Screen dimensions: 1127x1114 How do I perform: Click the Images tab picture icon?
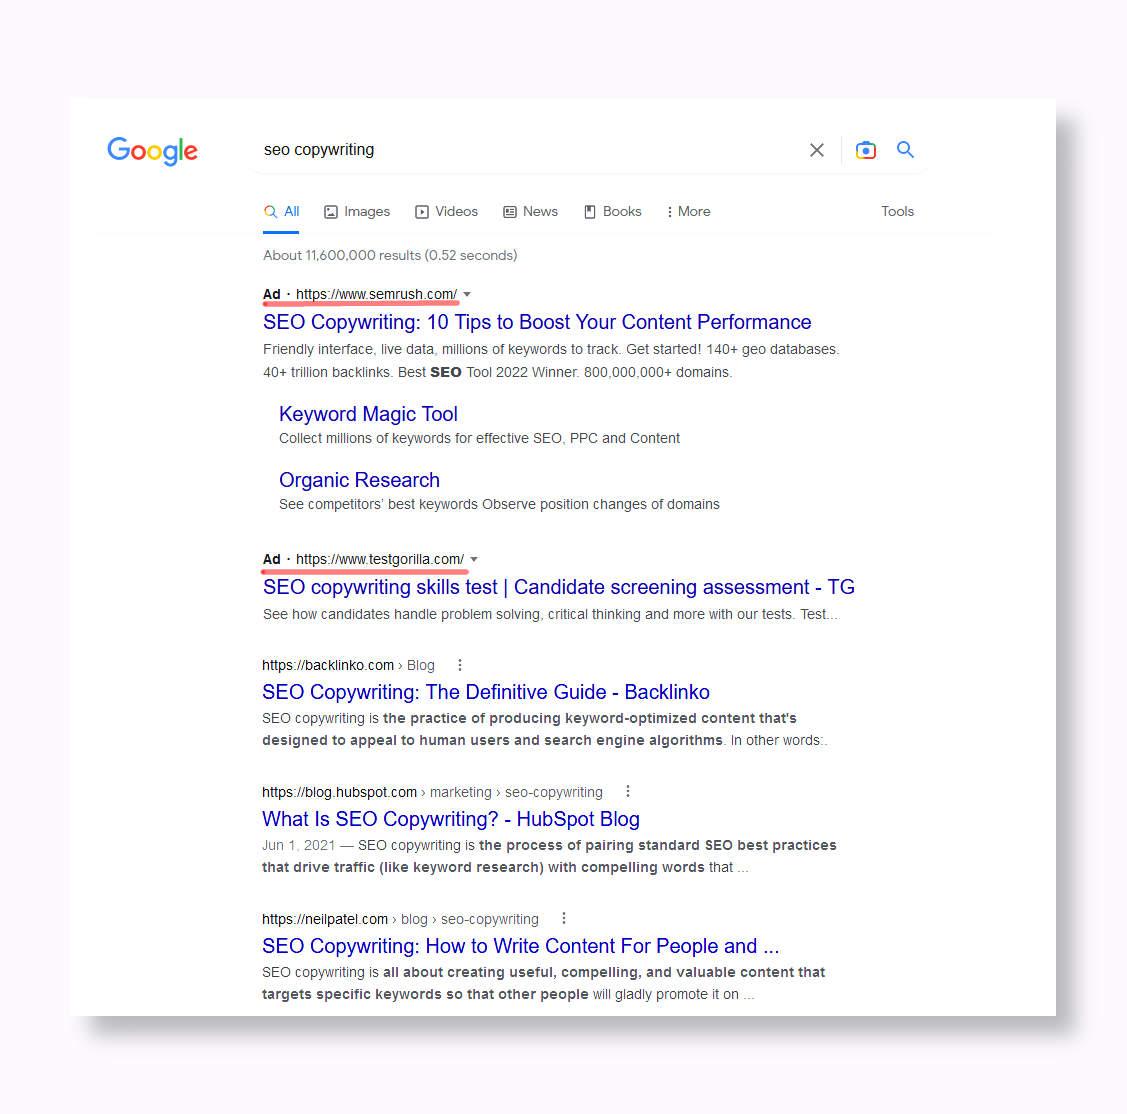331,212
